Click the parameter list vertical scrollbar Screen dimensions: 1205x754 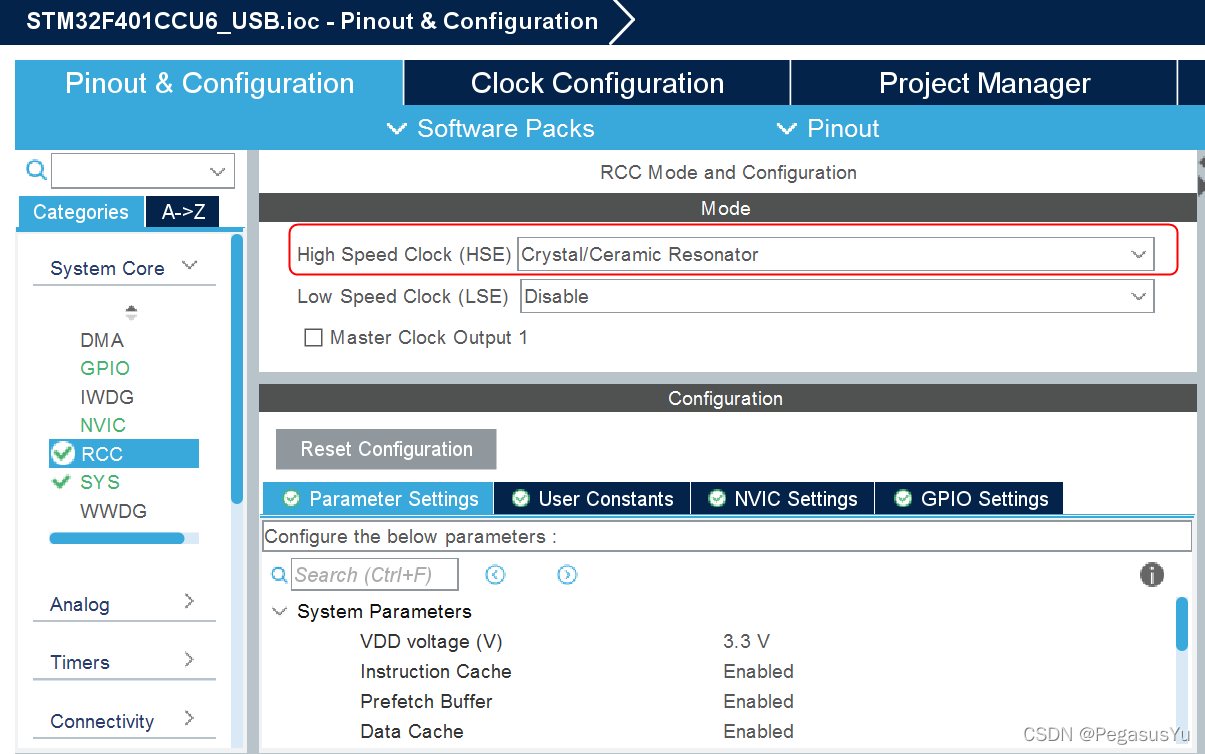pyautogui.click(x=1182, y=623)
